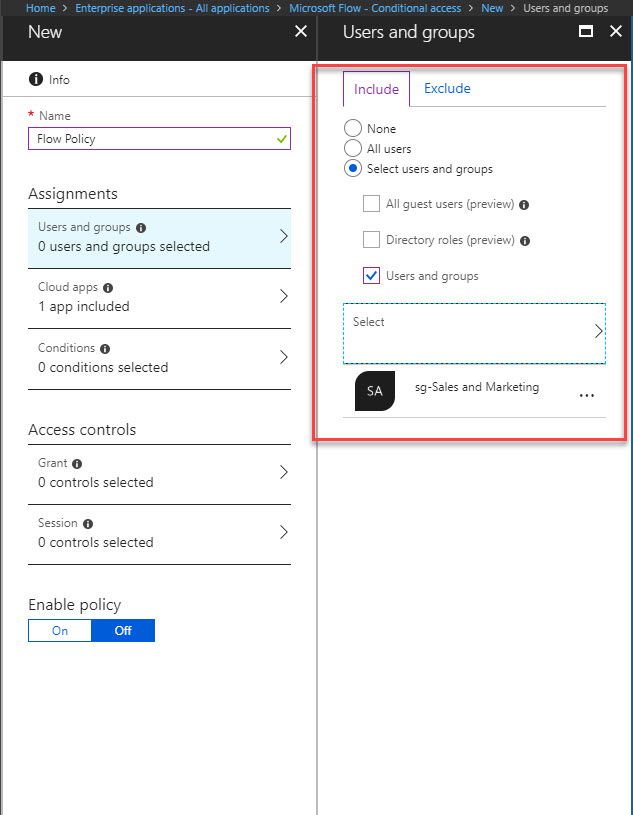Click info icon beside Session
633x815 pixels.
point(88,524)
